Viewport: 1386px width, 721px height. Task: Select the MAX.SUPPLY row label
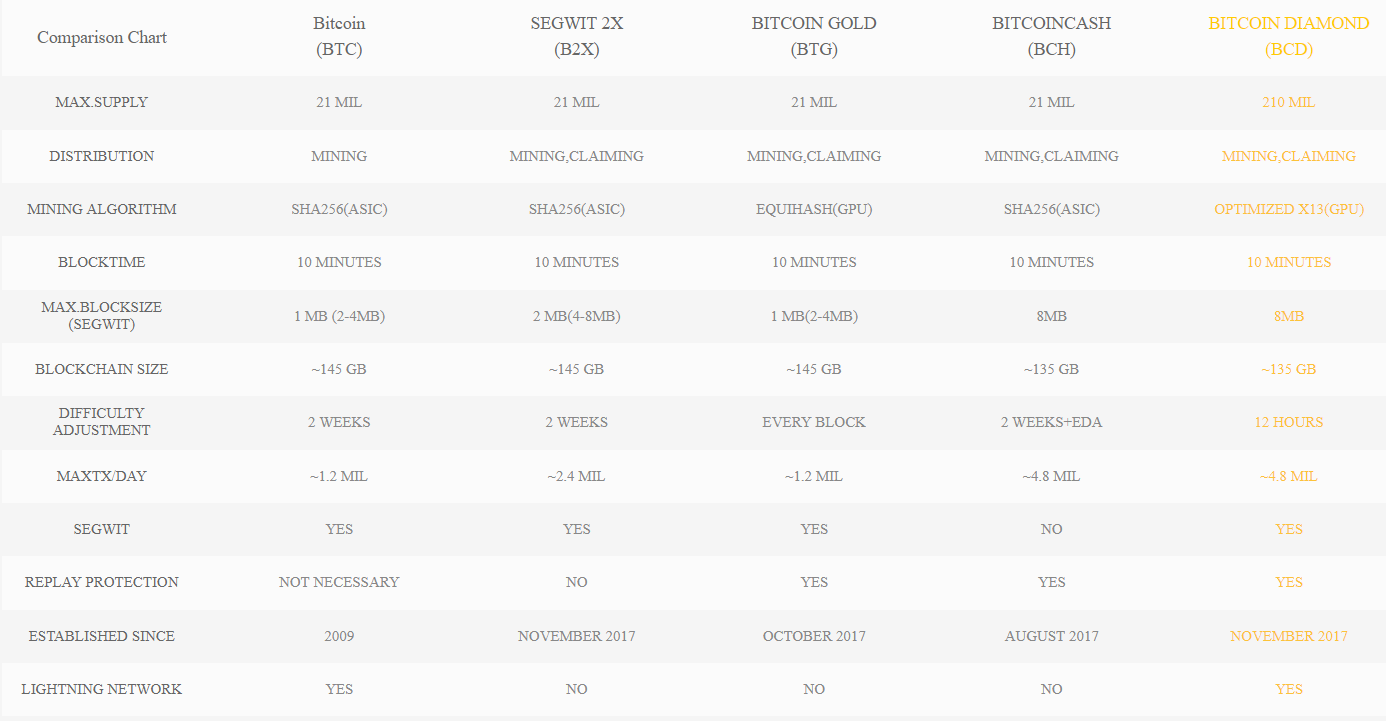(102, 102)
